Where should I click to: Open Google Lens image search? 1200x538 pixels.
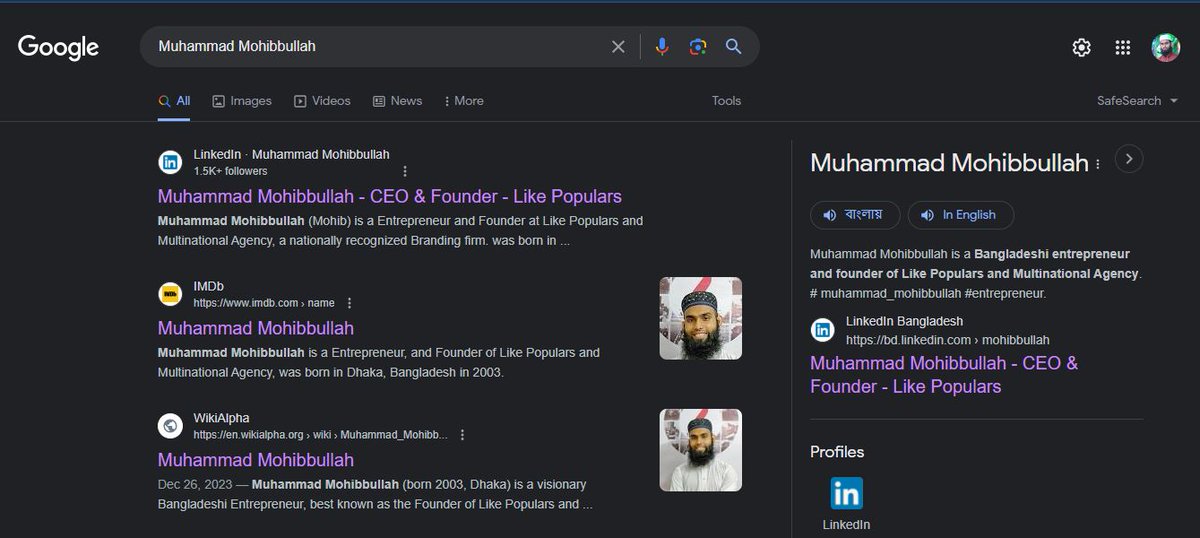697,47
